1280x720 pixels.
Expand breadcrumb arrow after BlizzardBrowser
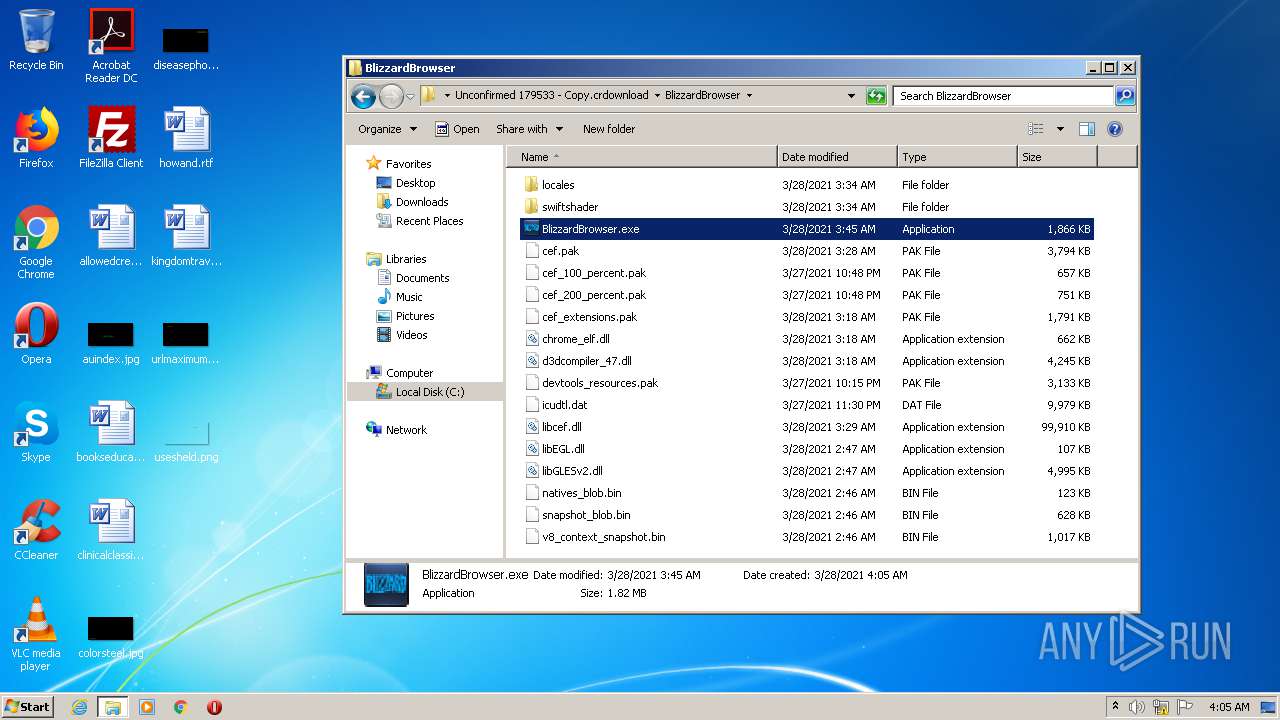coord(749,96)
